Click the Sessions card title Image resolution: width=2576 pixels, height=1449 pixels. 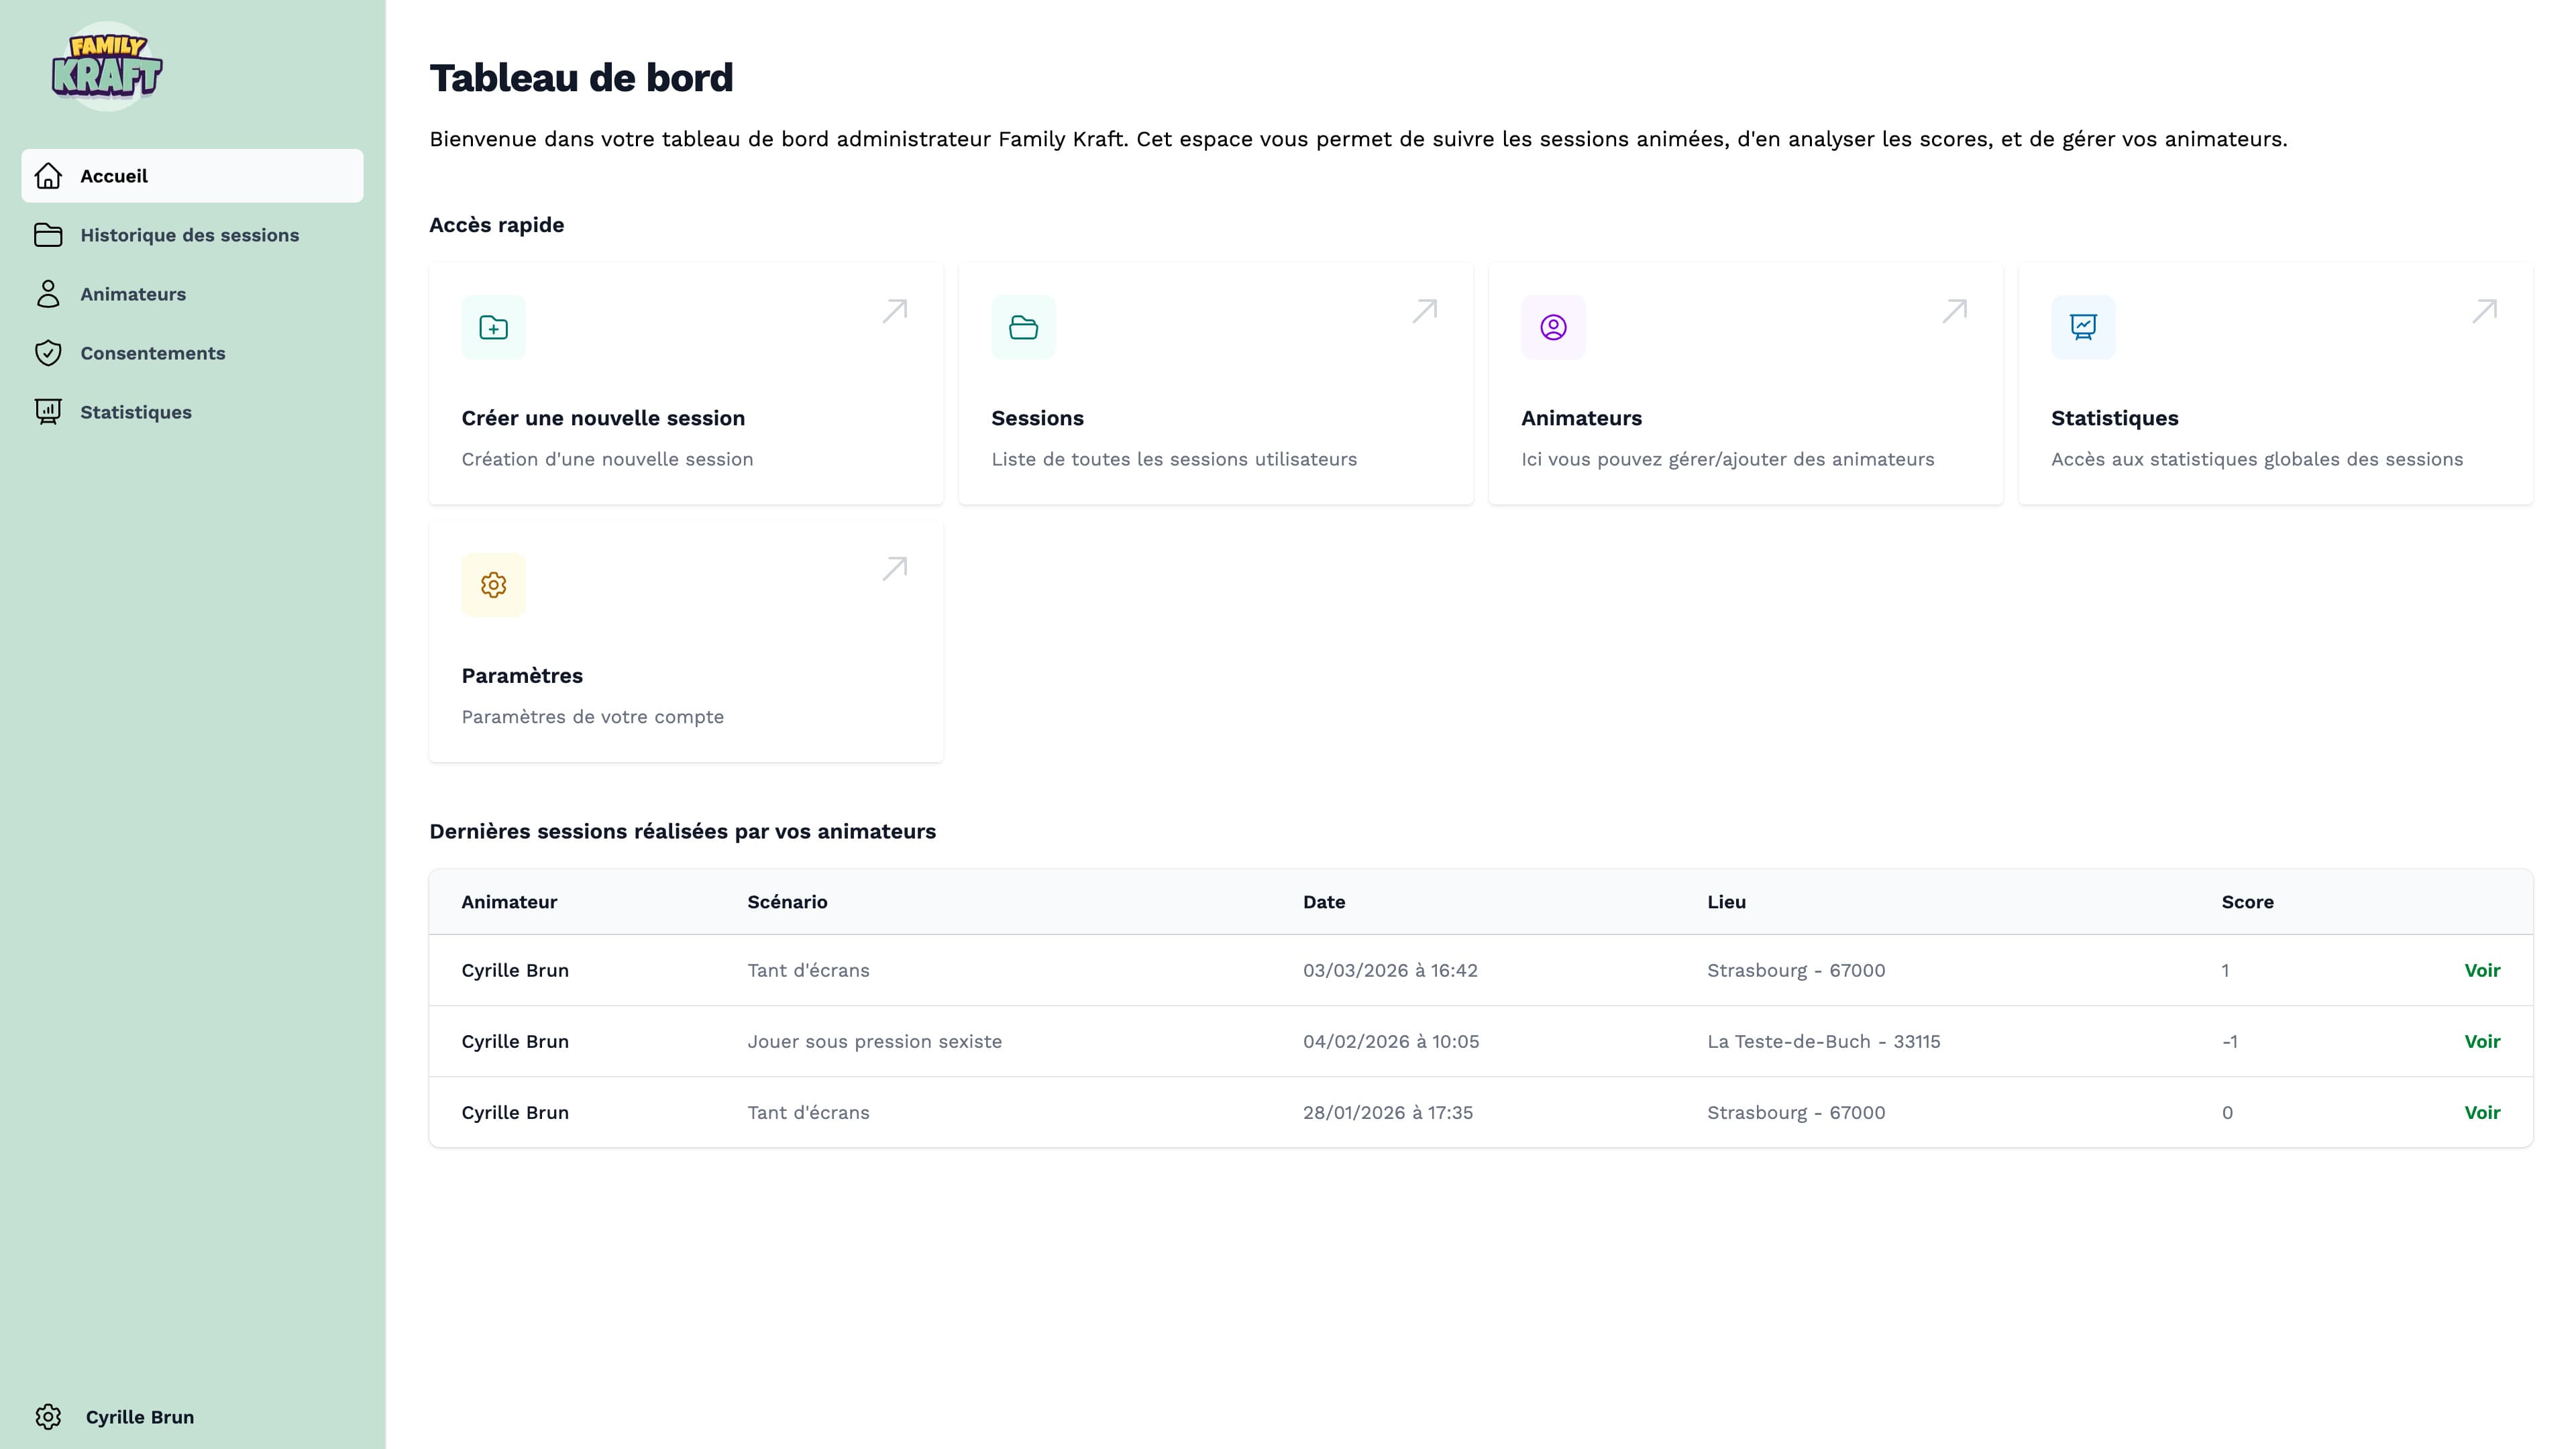(x=1037, y=418)
